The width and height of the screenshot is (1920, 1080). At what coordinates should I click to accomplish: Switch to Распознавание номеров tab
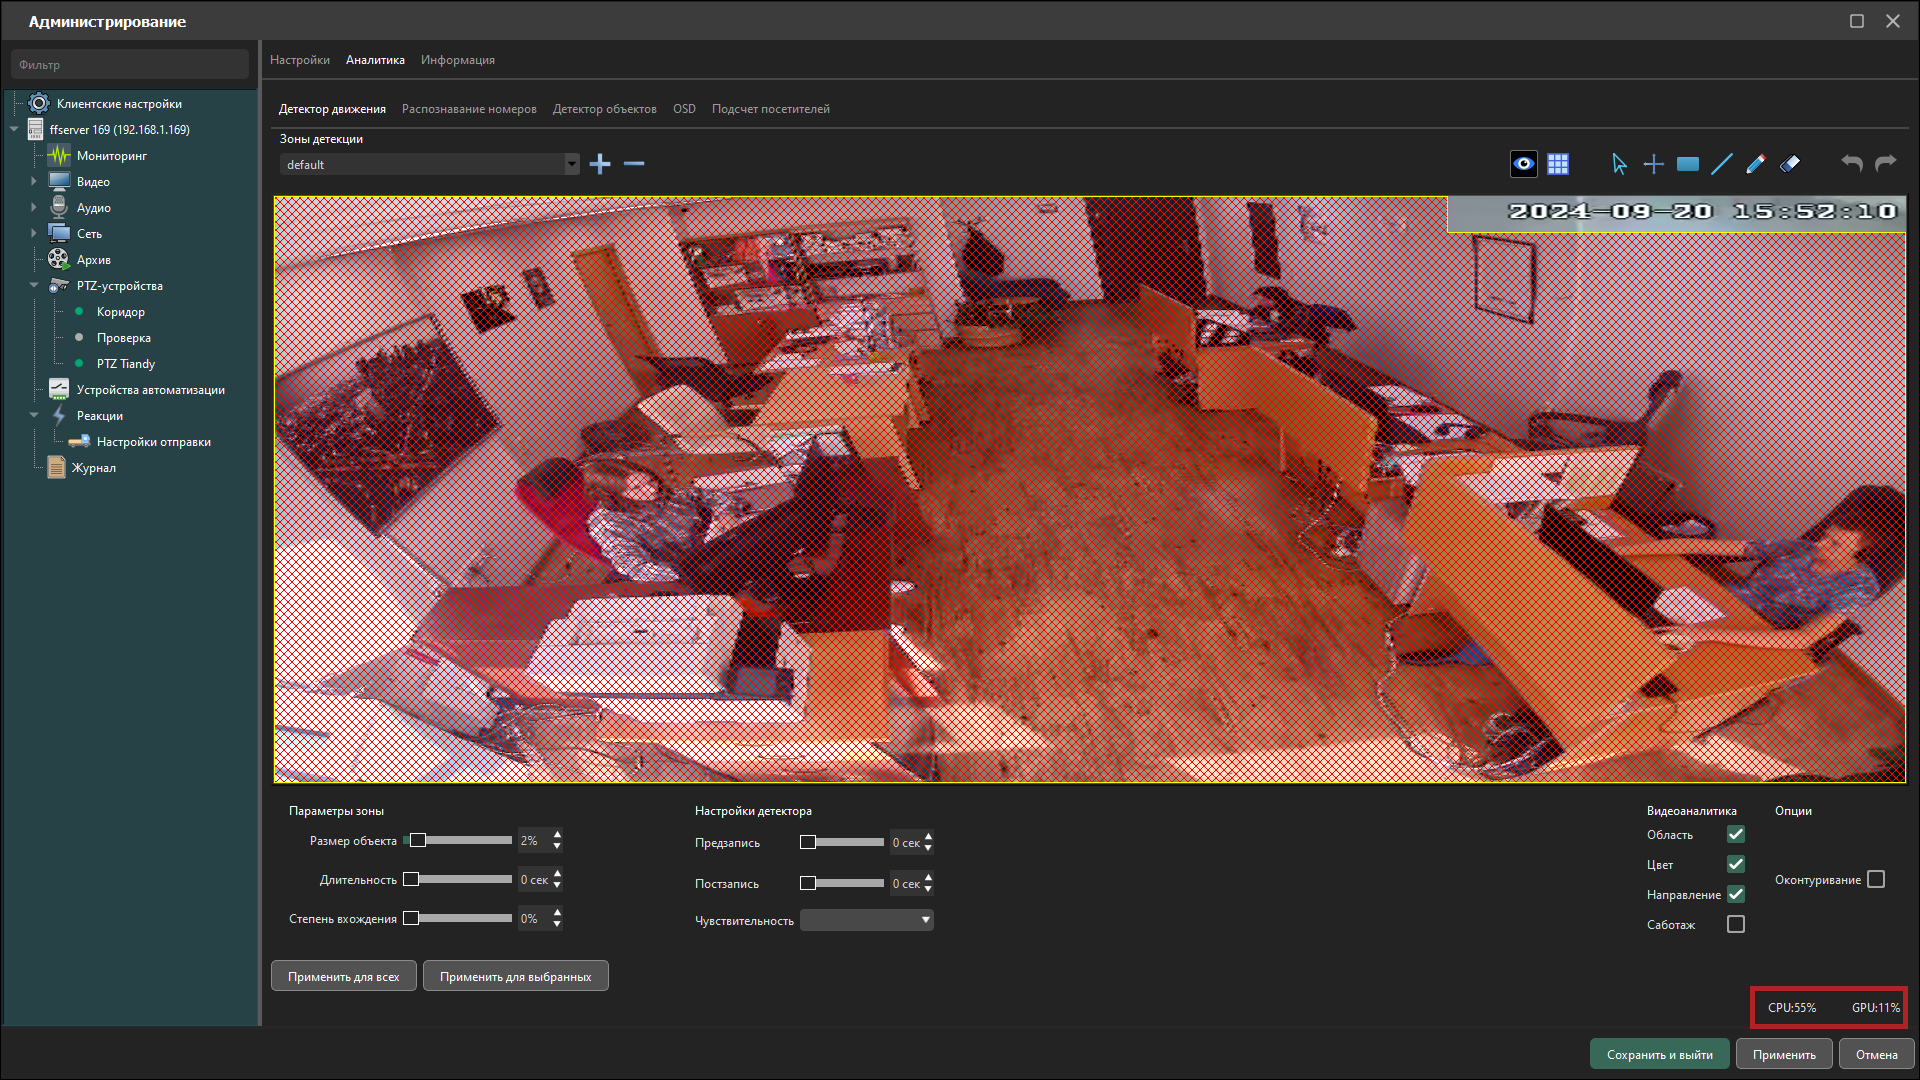coord(469,109)
